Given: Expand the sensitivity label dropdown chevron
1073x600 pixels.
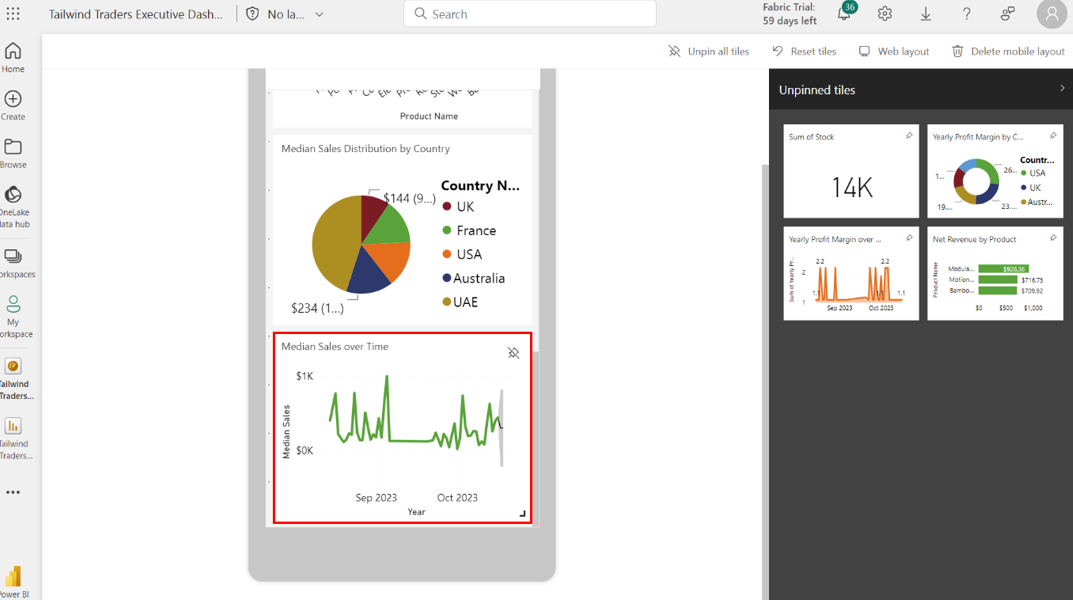Looking at the screenshot, I should pos(319,15).
